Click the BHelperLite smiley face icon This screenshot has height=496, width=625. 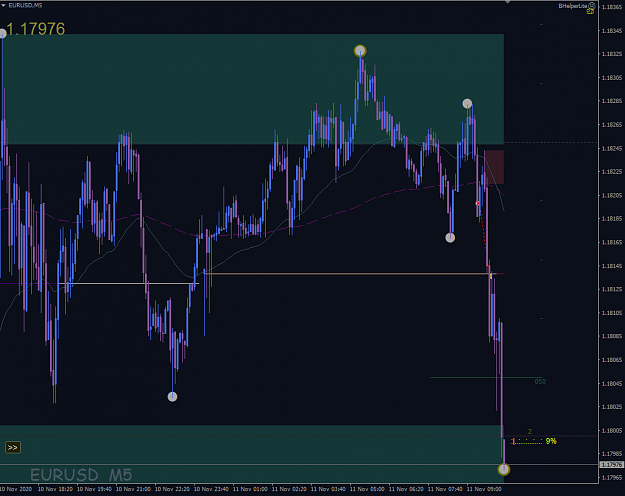(592, 6)
